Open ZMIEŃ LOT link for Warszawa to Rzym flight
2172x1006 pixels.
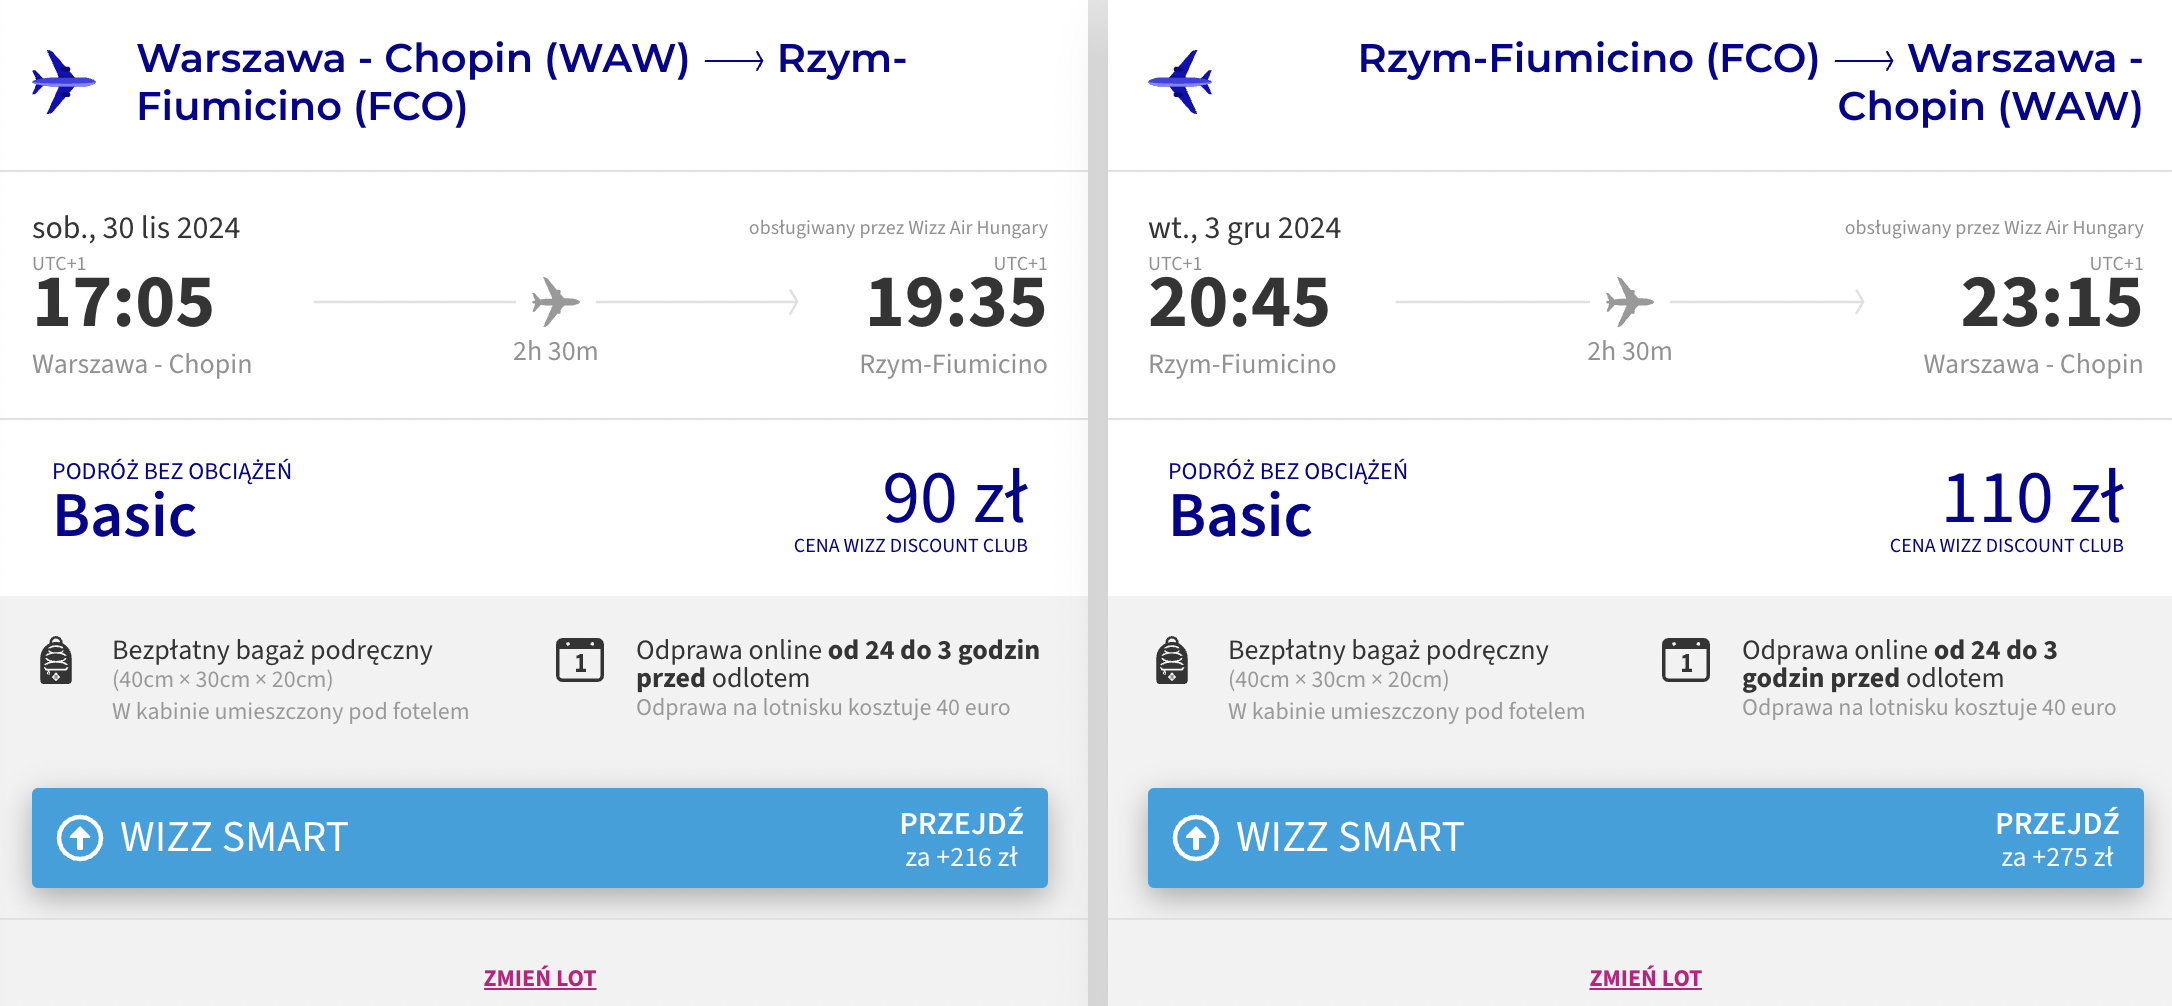click(x=540, y=978)
